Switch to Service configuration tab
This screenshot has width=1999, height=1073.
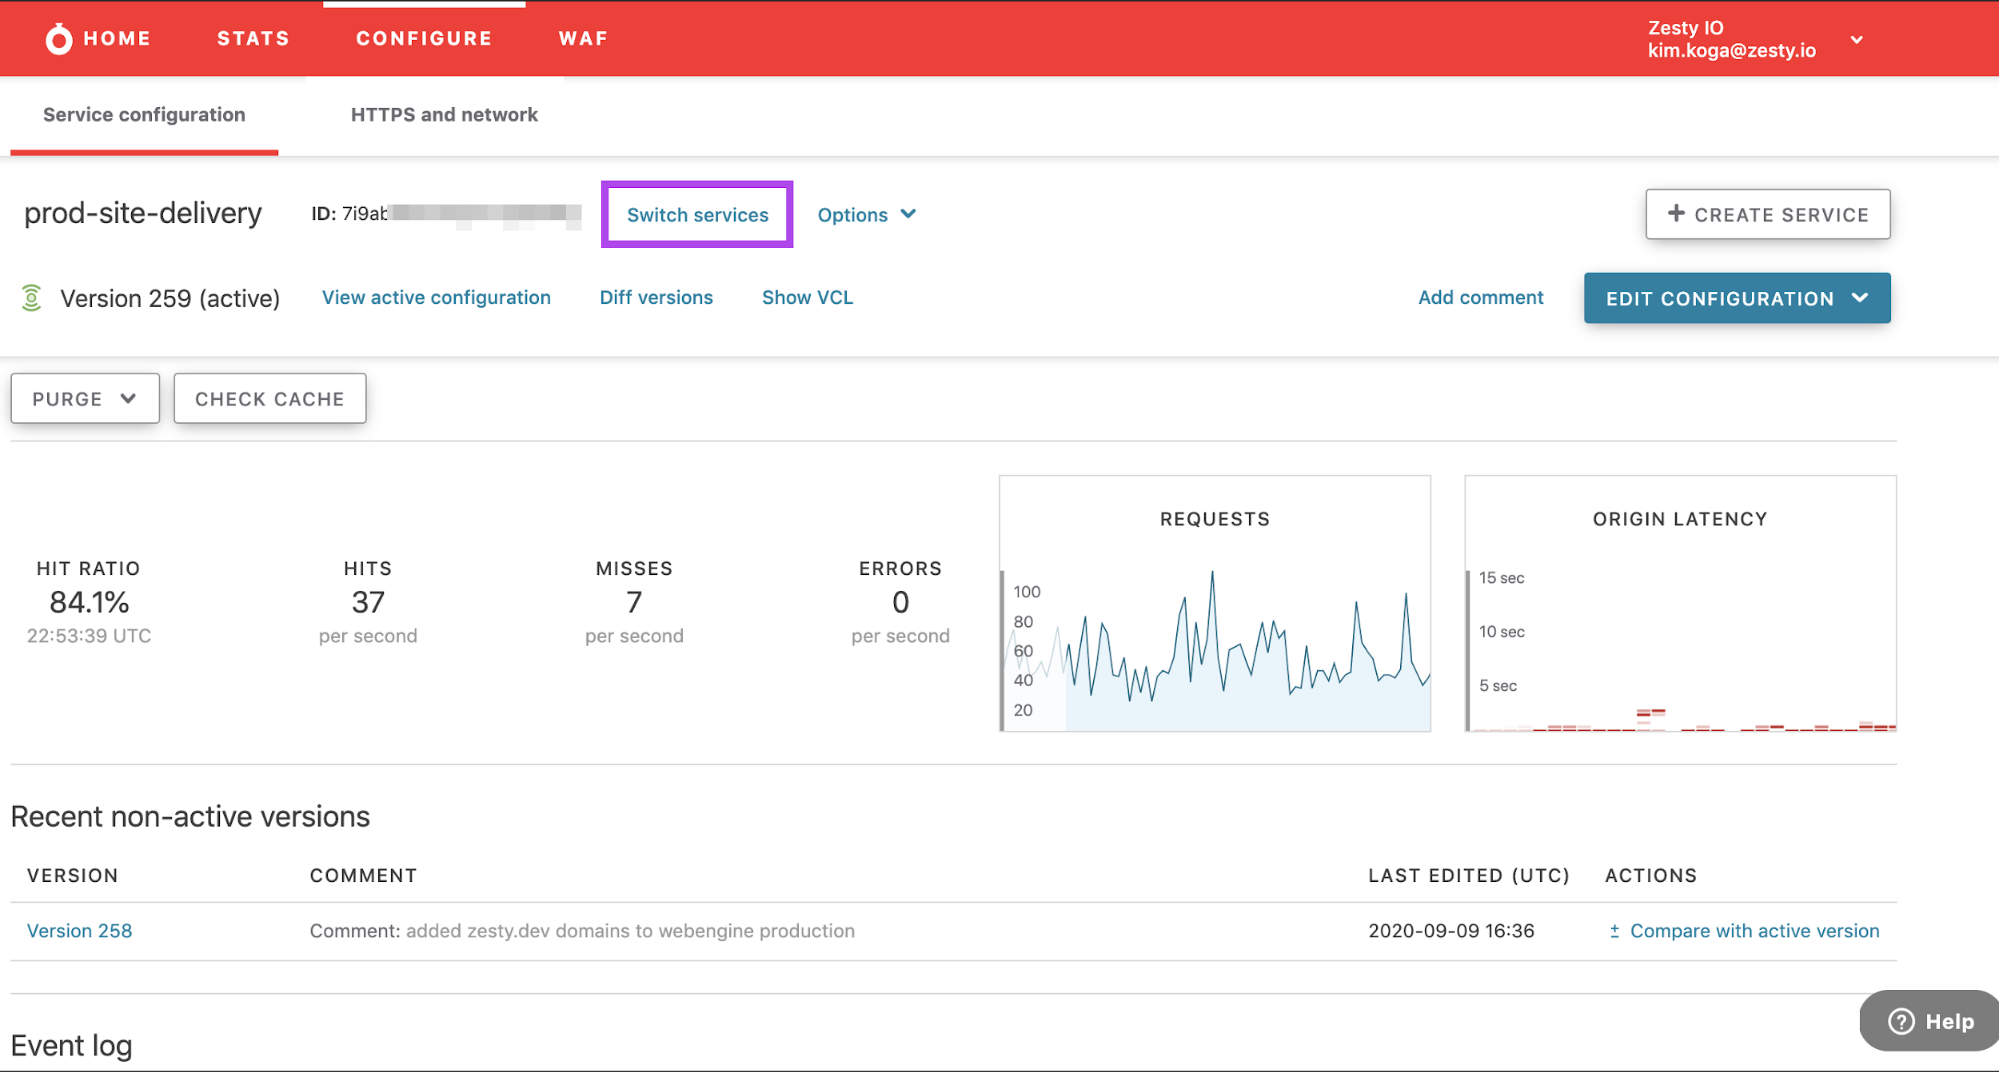144,115
